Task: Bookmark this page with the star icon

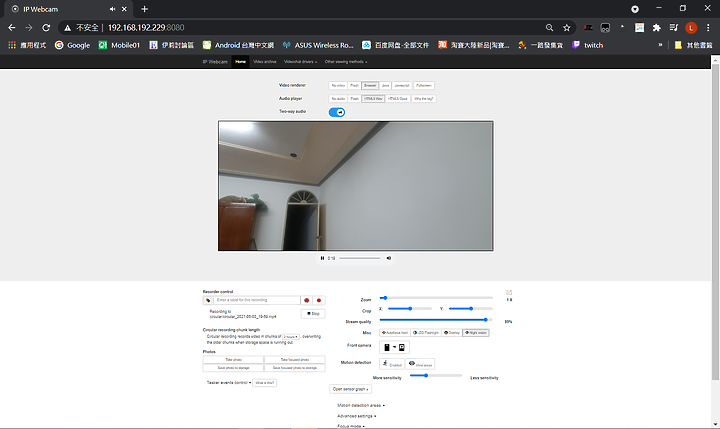Action: (x=567, y=28)
